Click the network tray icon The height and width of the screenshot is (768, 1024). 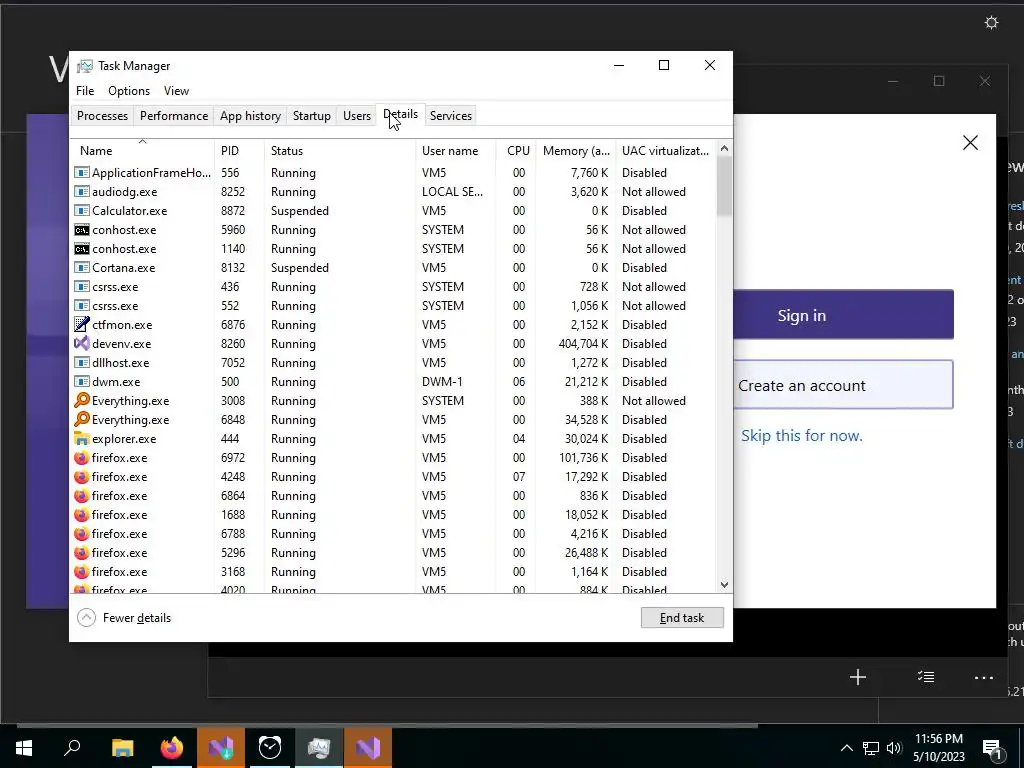tap(871, 748)
